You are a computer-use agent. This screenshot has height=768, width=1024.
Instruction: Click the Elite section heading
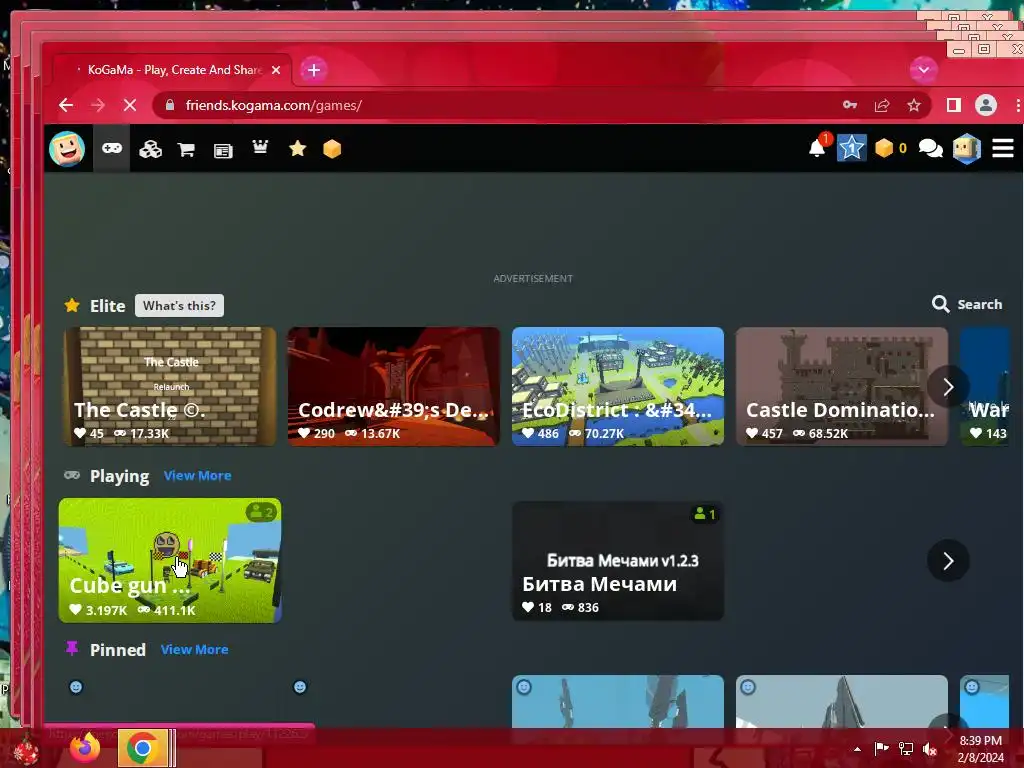tap(107, 306)
